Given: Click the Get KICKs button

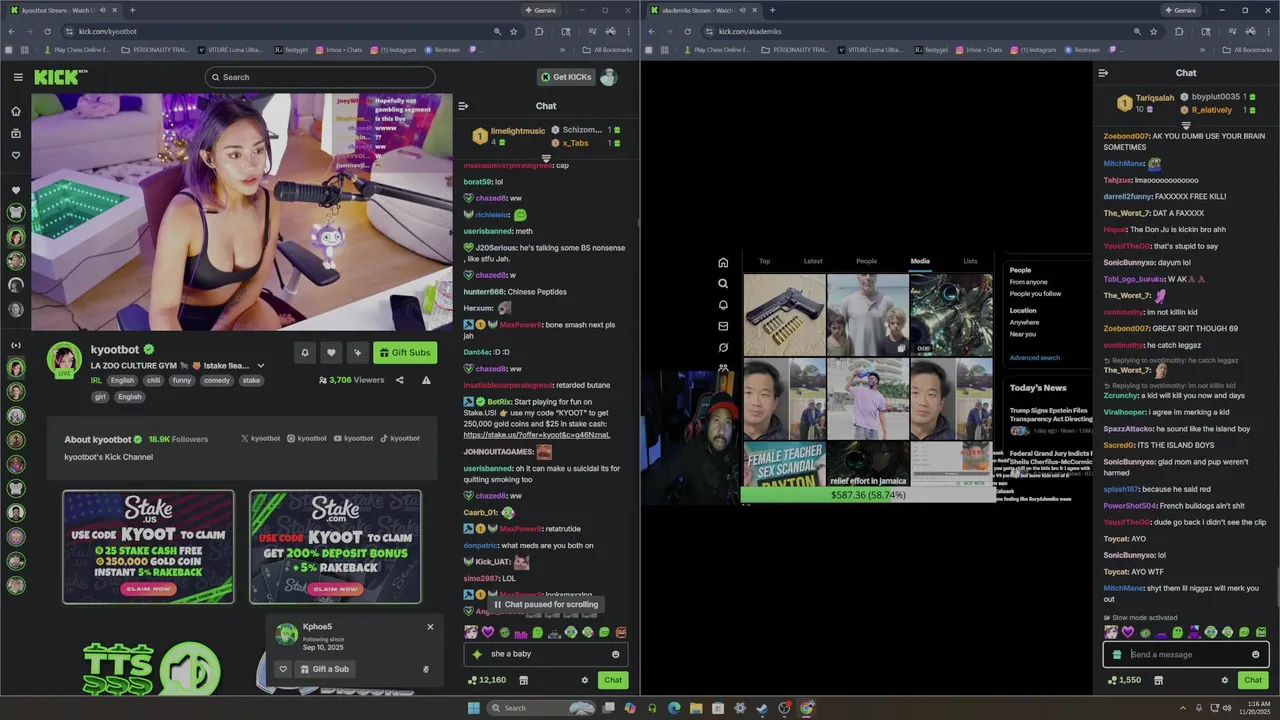Looking at the screenshot, I should click(x=565, y=77).
